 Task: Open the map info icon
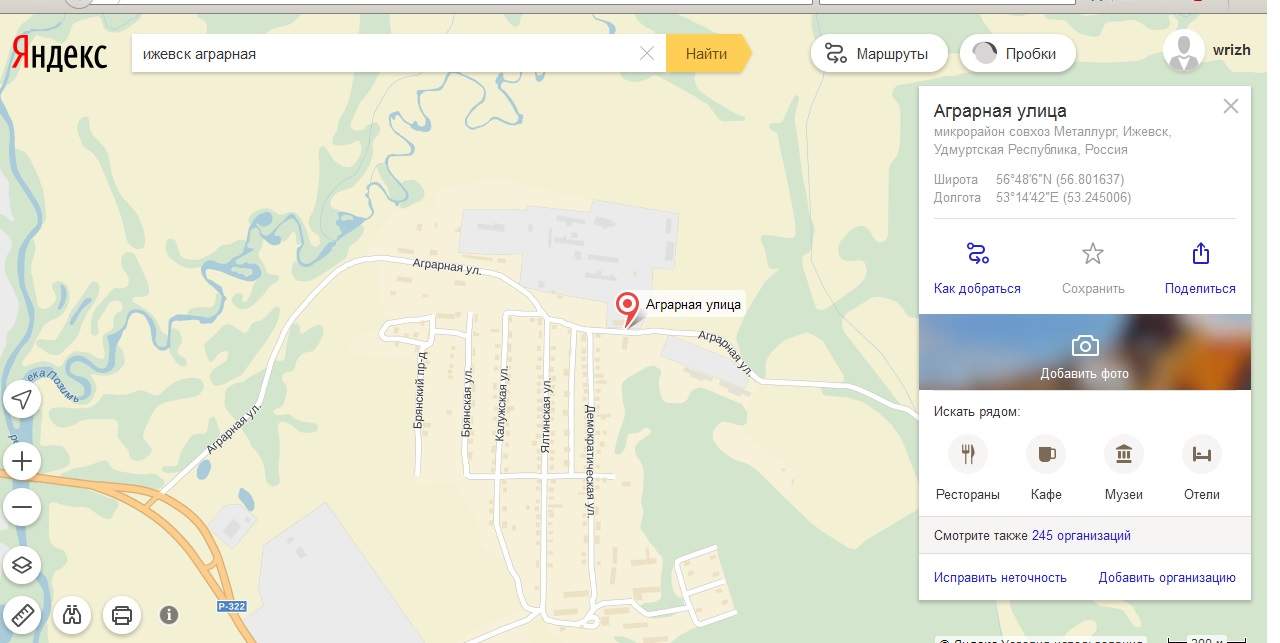click(169, 614)
